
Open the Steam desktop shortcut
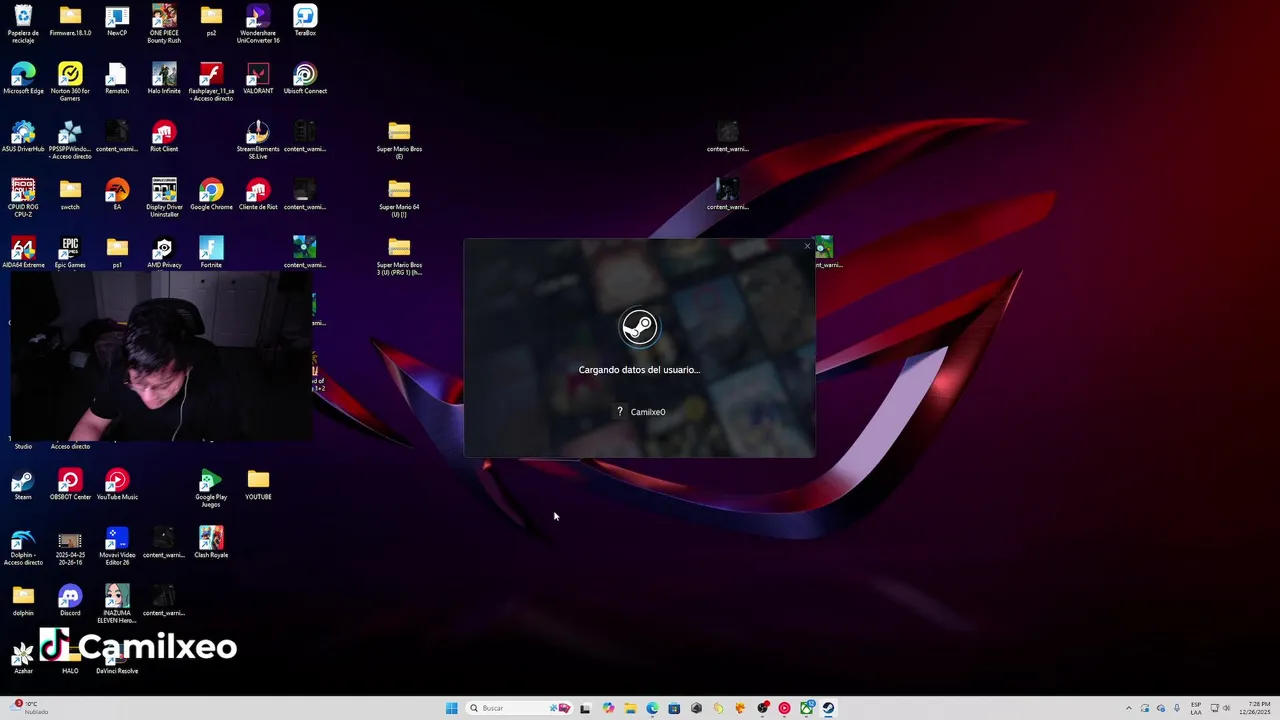coord(23,486)
